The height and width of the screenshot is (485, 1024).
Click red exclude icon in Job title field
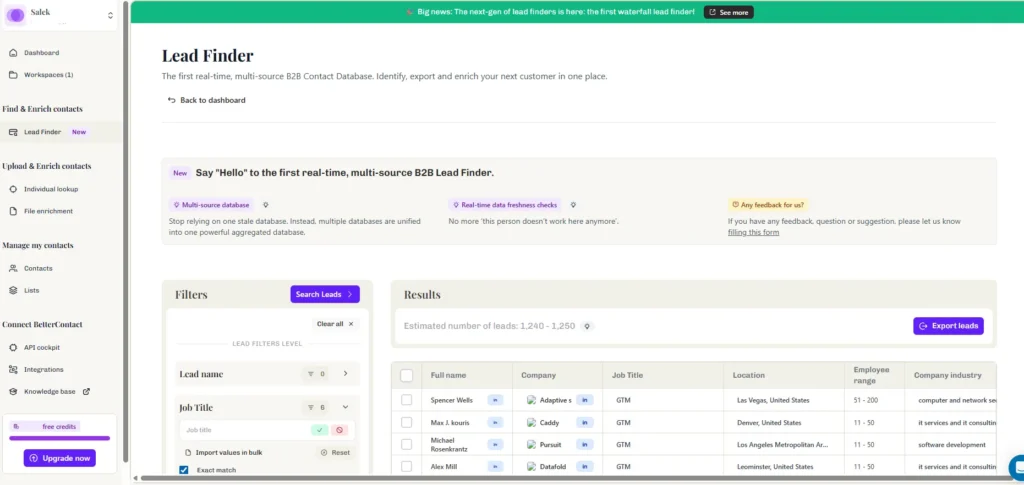[x=339, y=430]
